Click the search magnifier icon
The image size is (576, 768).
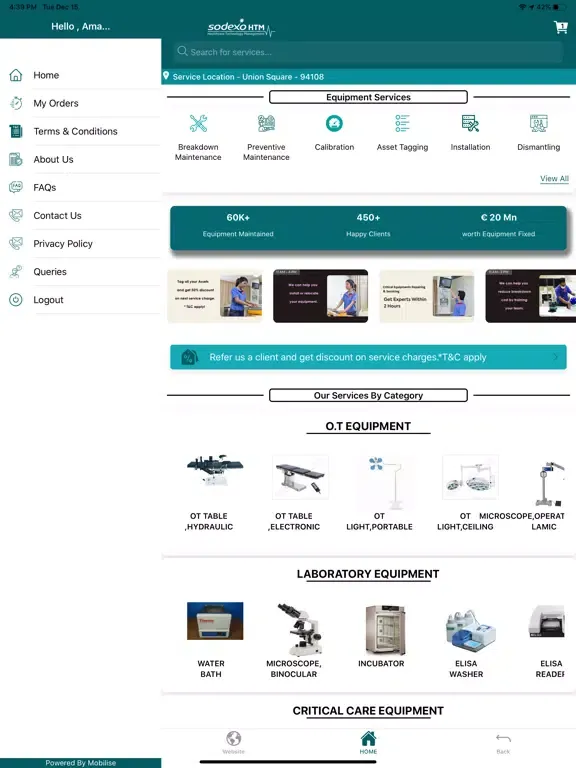[182, 51]
